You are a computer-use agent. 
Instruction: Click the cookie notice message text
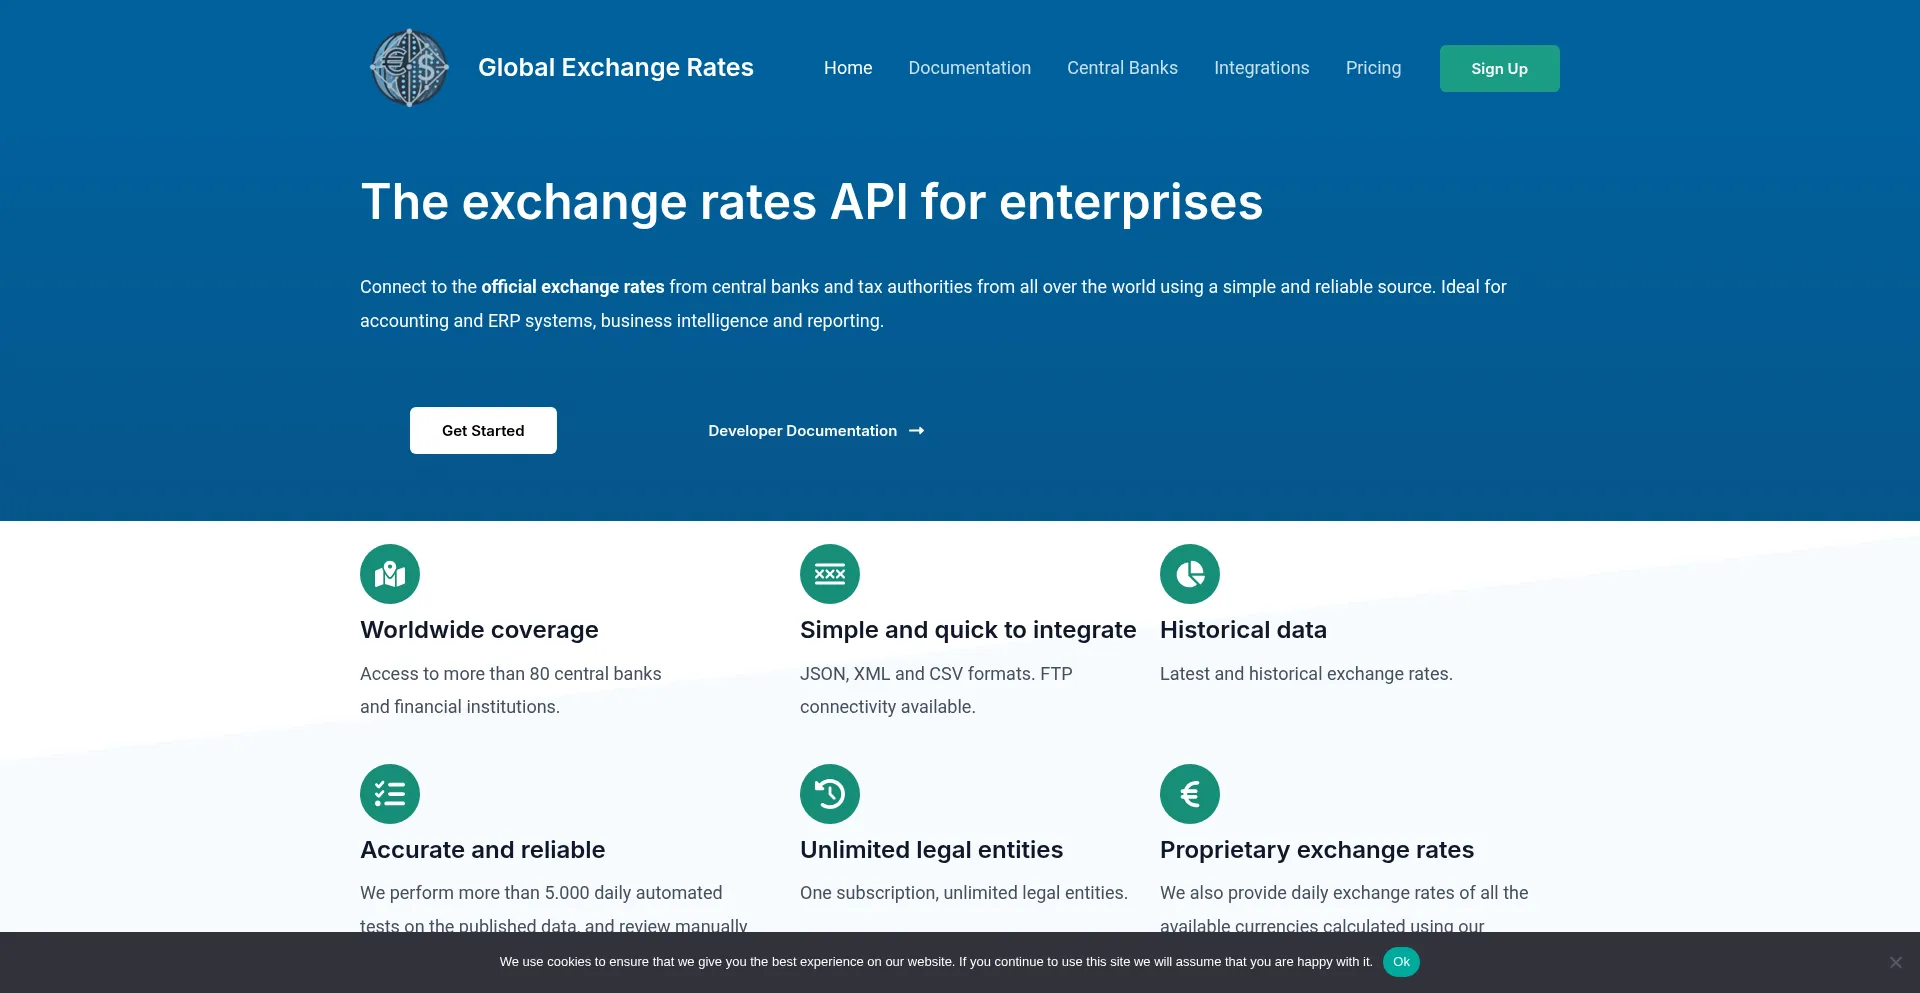click(936, 962)
